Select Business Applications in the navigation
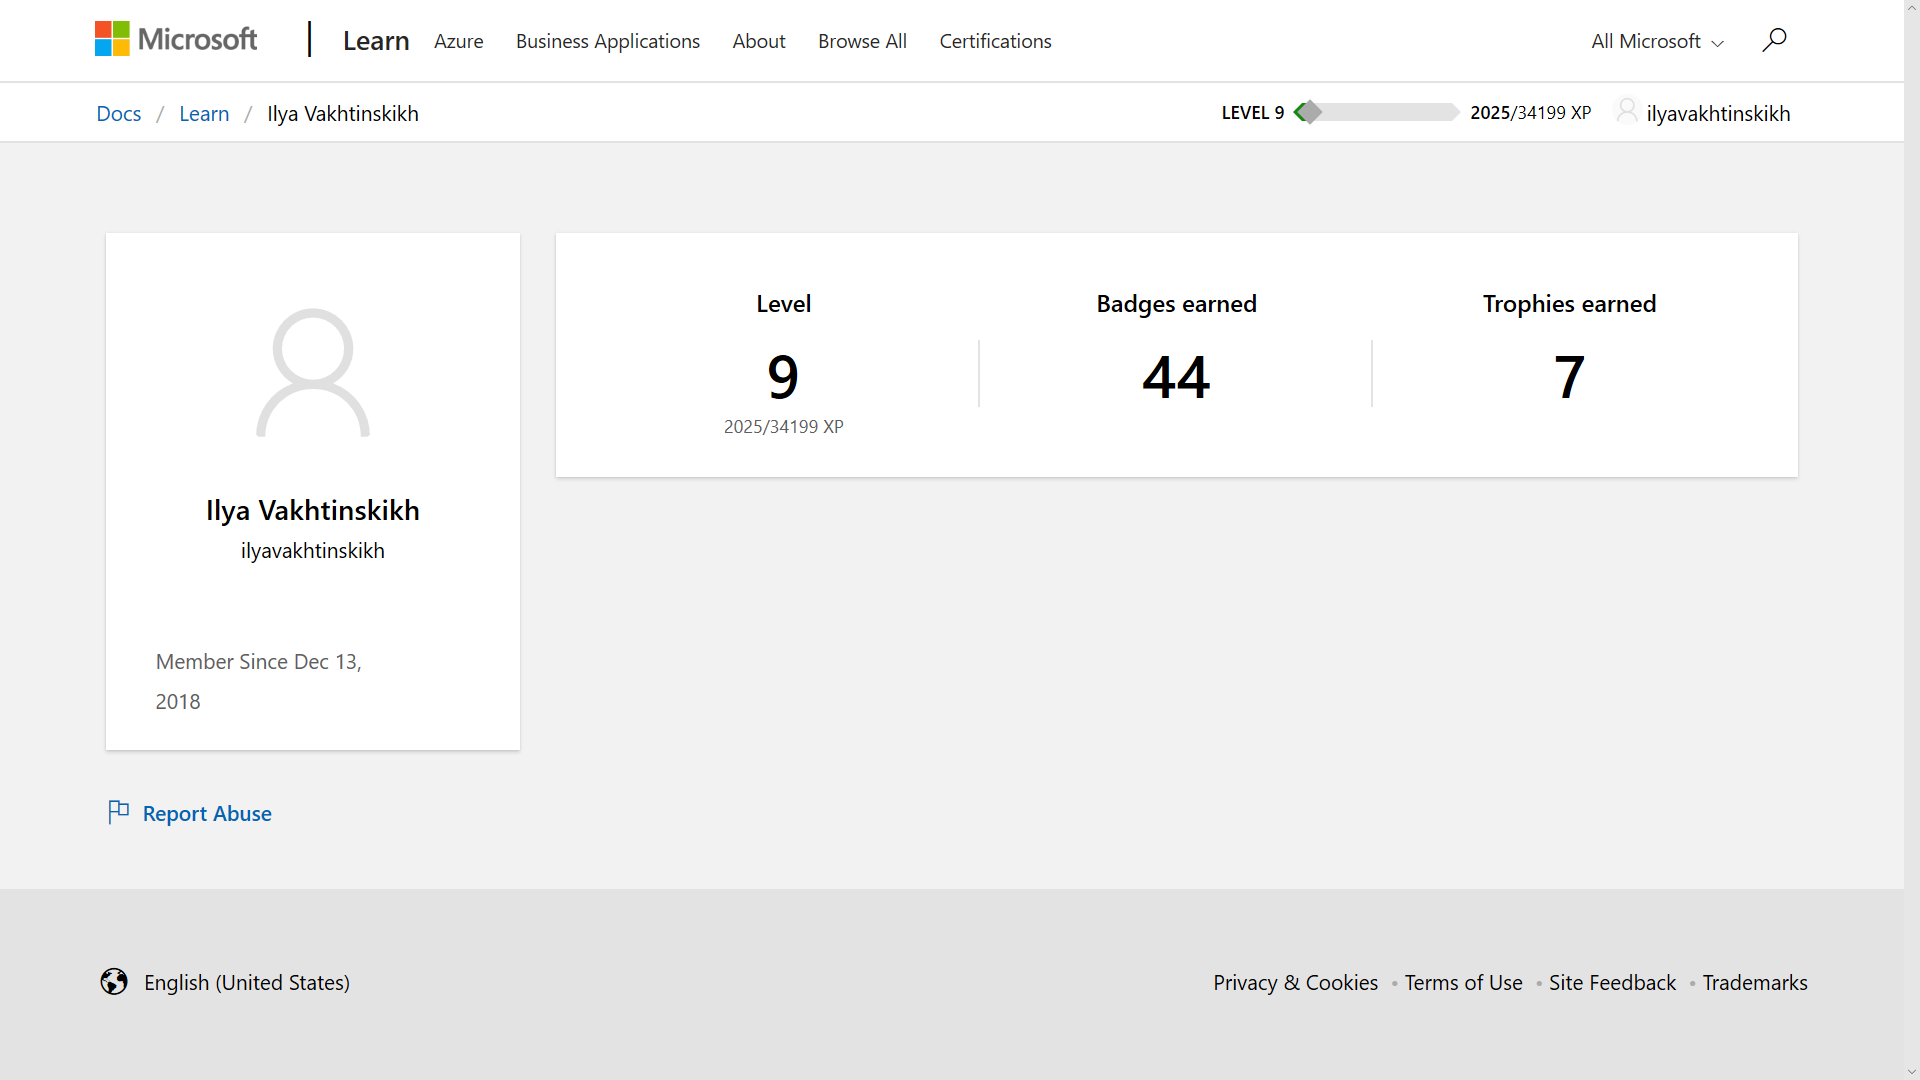 pyautogui.click(x=607, y=41)
